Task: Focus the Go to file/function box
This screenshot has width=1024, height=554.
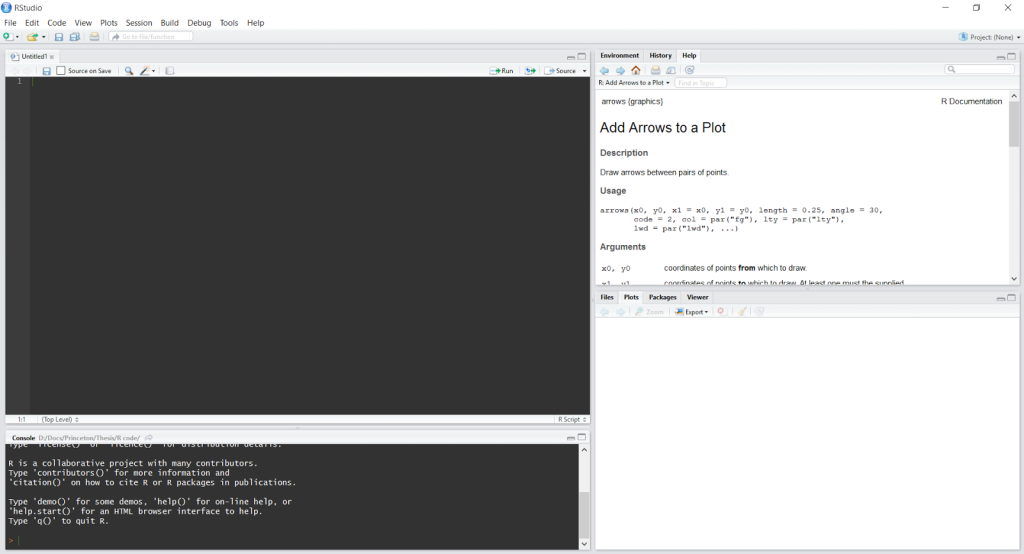Action: click(x=151, y=37)
